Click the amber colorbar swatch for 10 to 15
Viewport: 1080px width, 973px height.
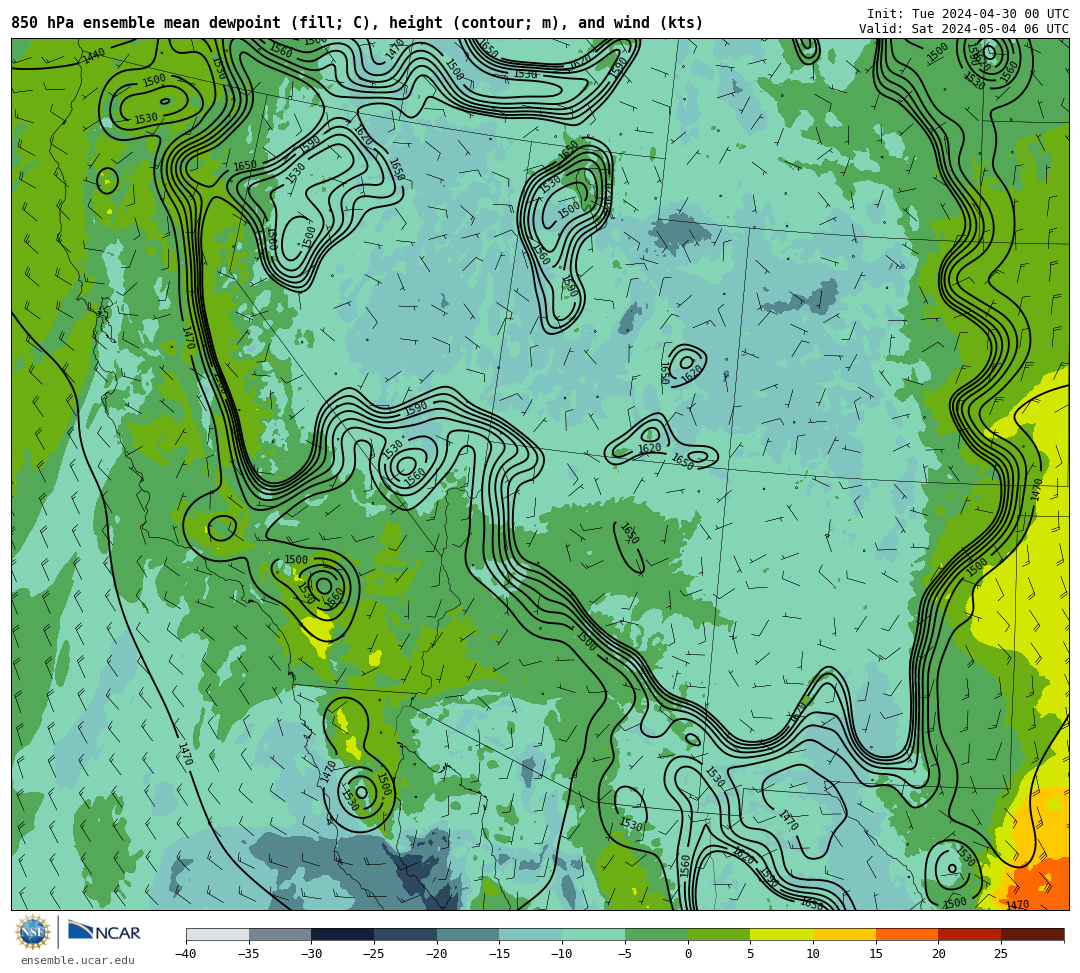coord(844,934)
